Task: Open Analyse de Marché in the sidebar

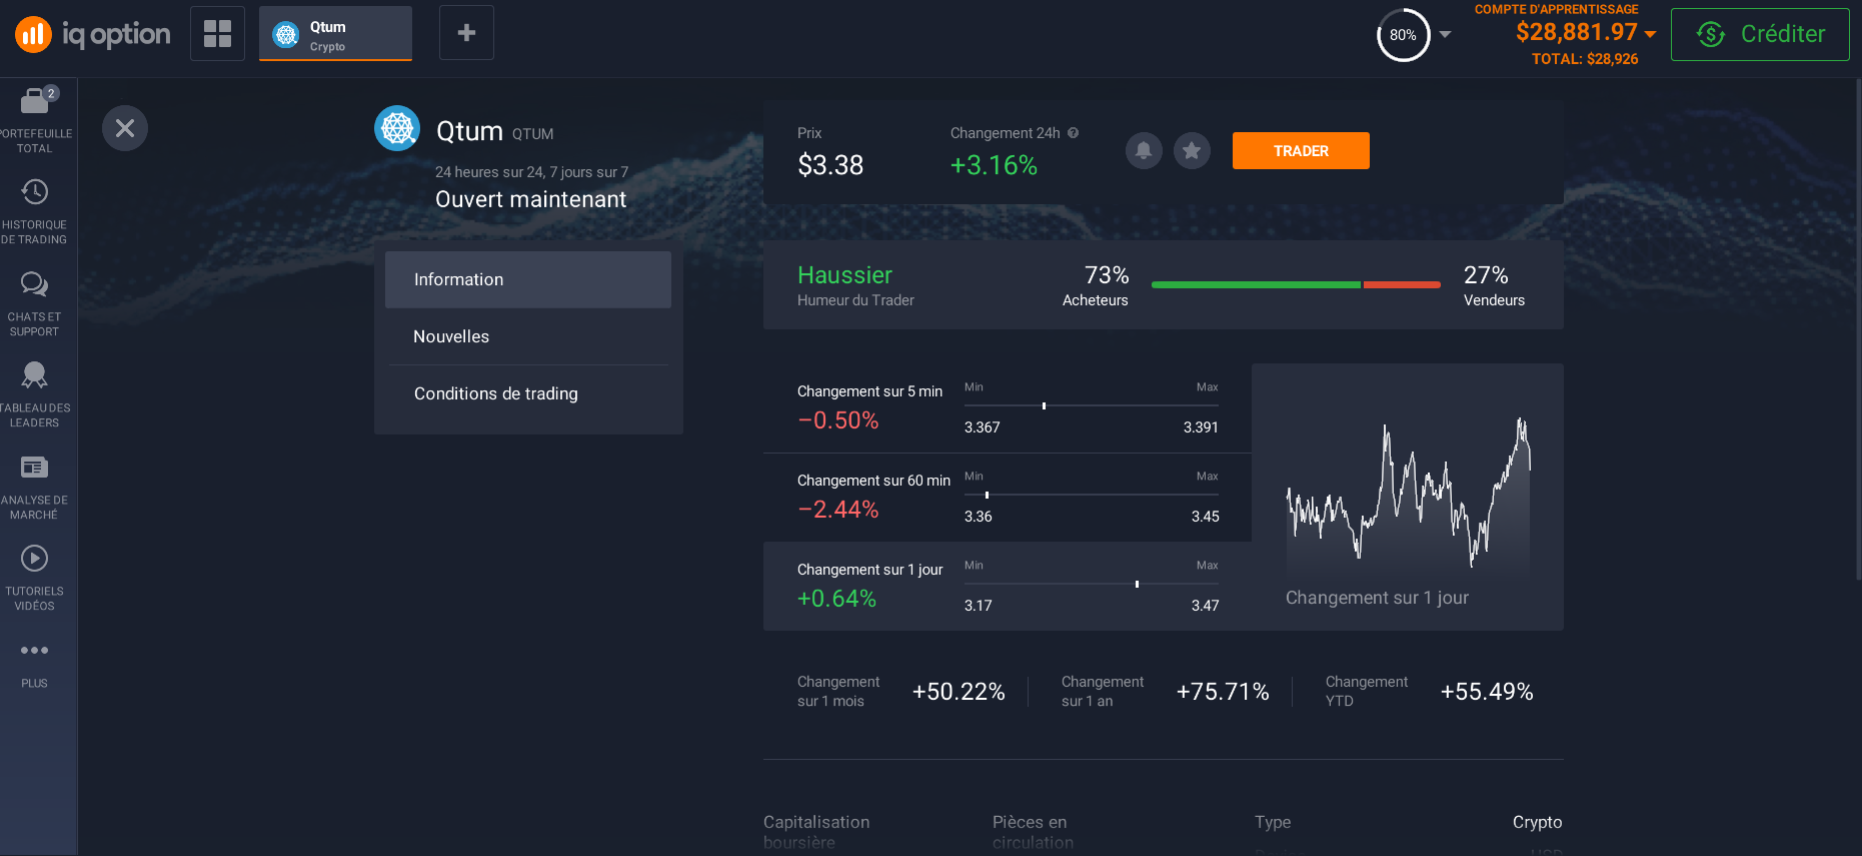Action: (35, 485)
